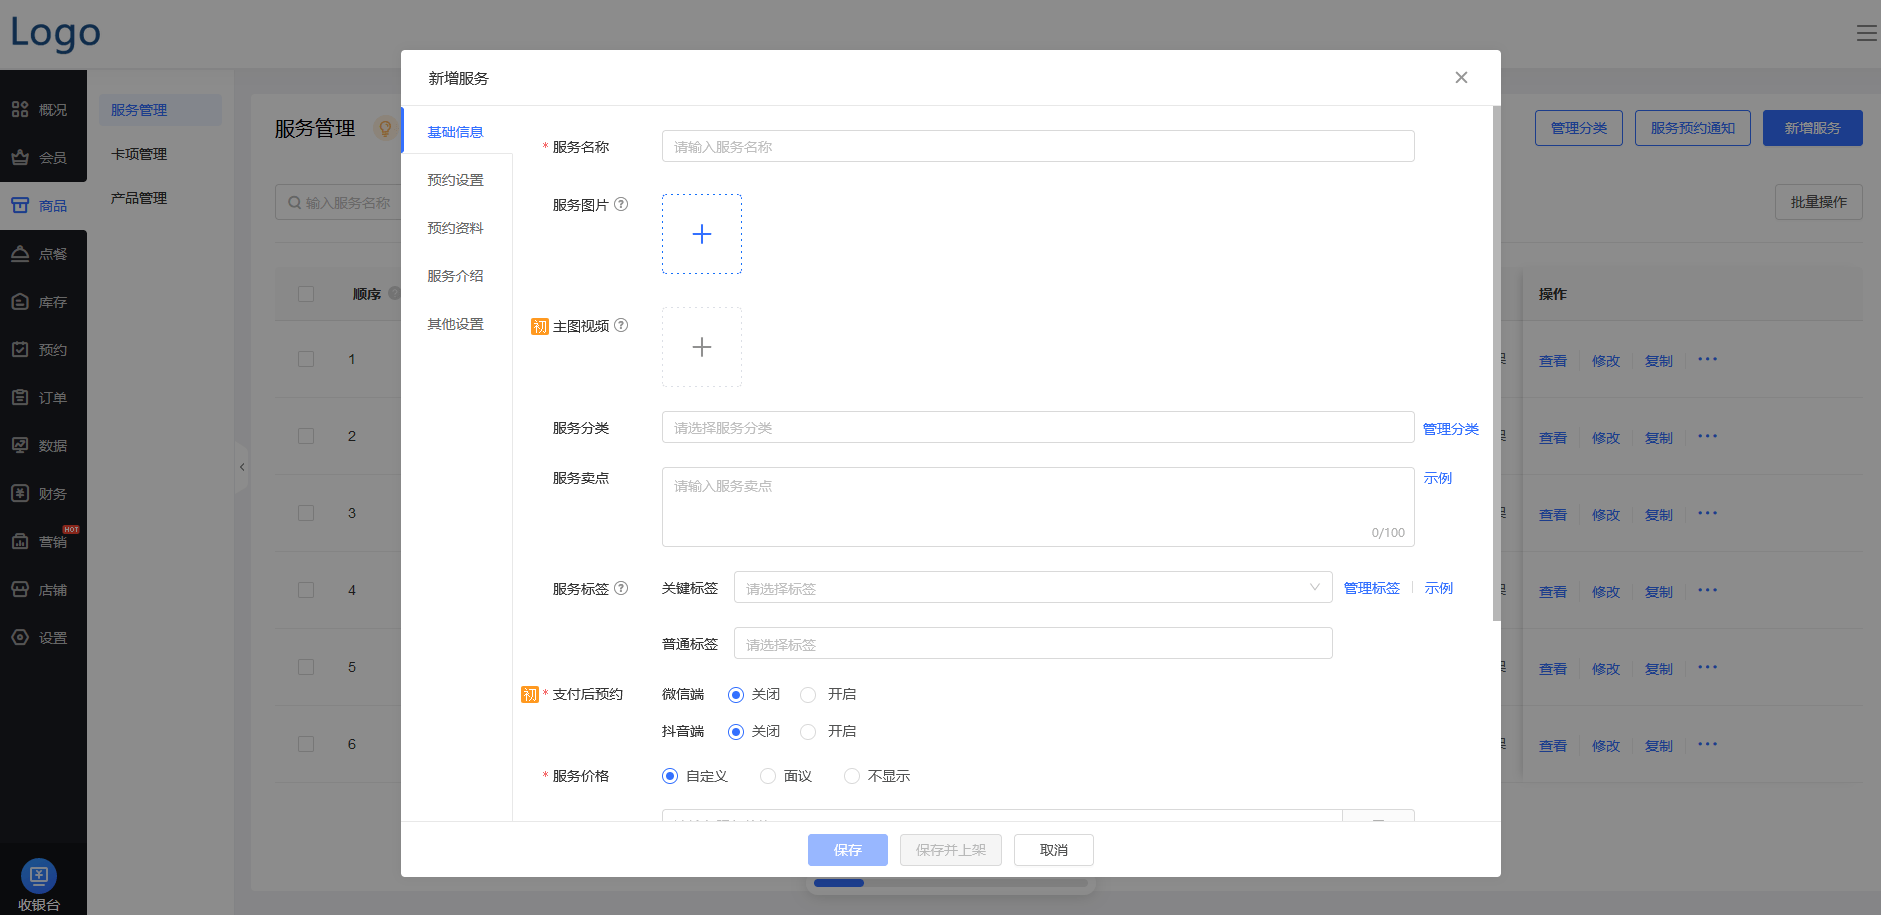Switch to the 预约设置 tab
This screenshot has width=1881, height=915.
point(455,179)
